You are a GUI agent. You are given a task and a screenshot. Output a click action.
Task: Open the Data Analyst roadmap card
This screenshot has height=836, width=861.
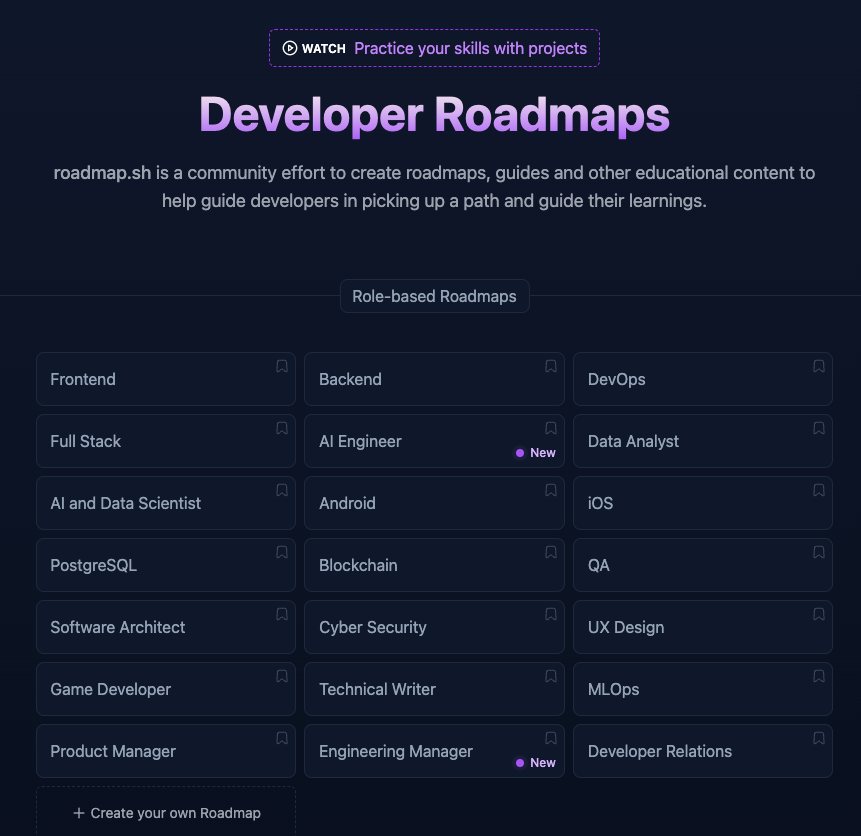click(x=703, y=441)
